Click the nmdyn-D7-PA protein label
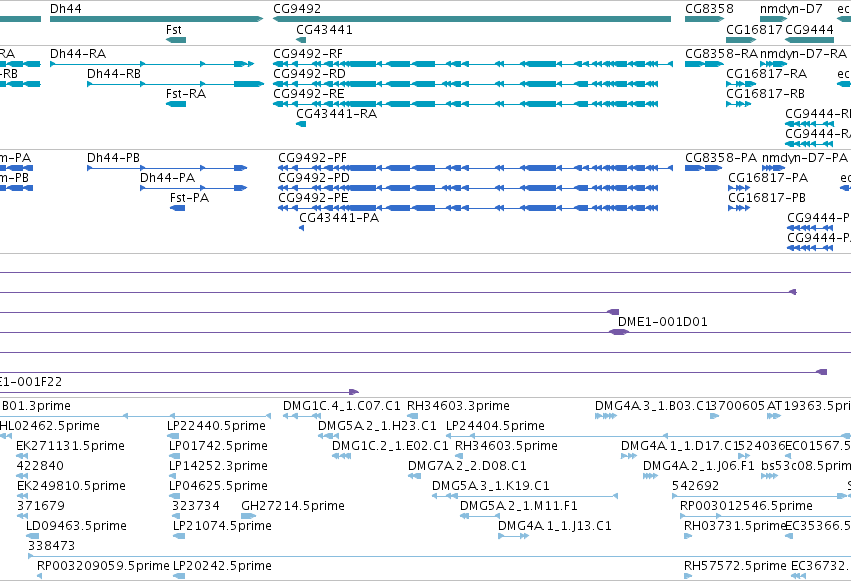The height and width of the screenshot is (581, 851). point(804,158)
